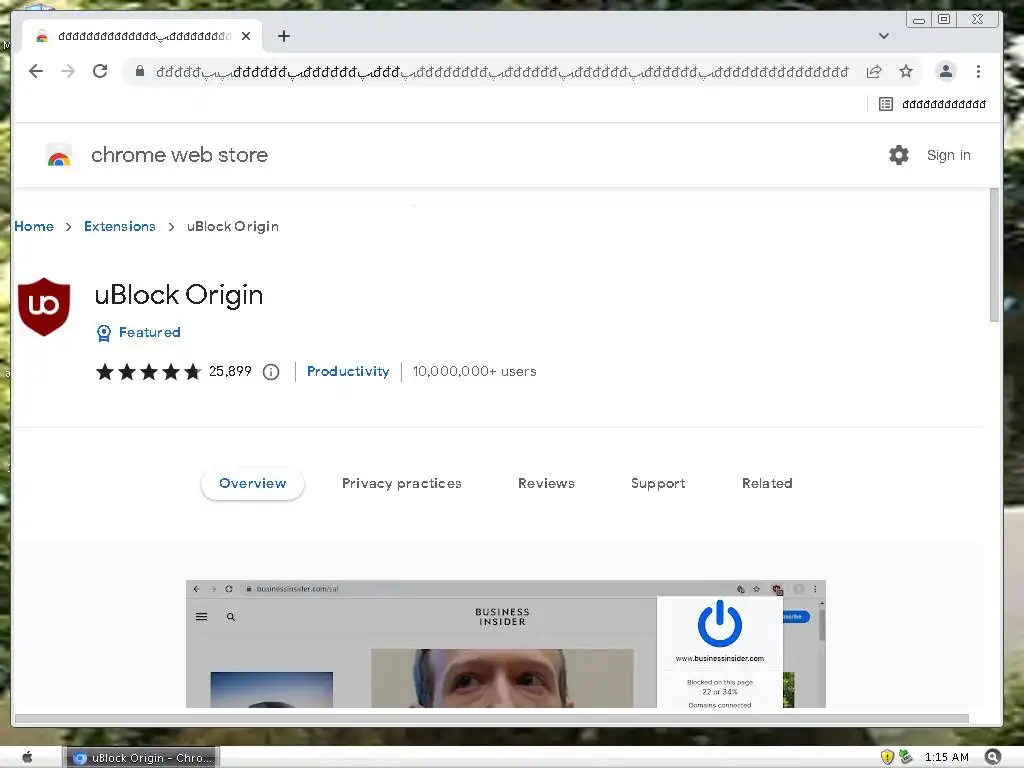This screenshot has width=1024, height=768.
Task: Switch to the Reviews tab
Action: coord(546,483)
